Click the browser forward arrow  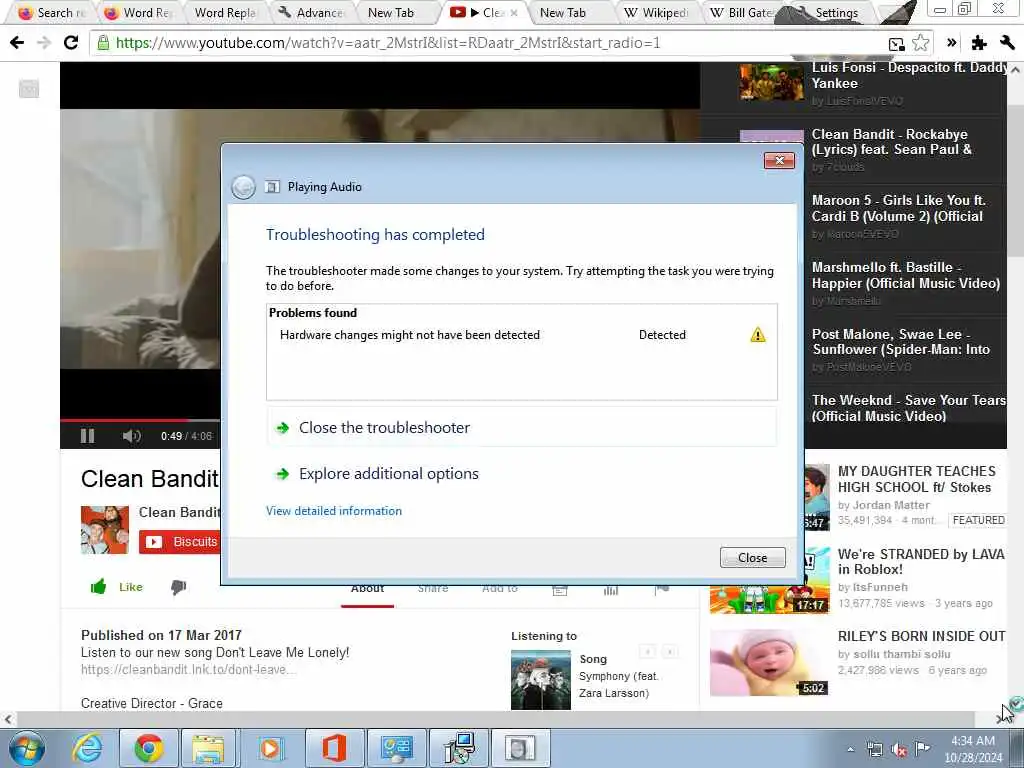[44, 43]
